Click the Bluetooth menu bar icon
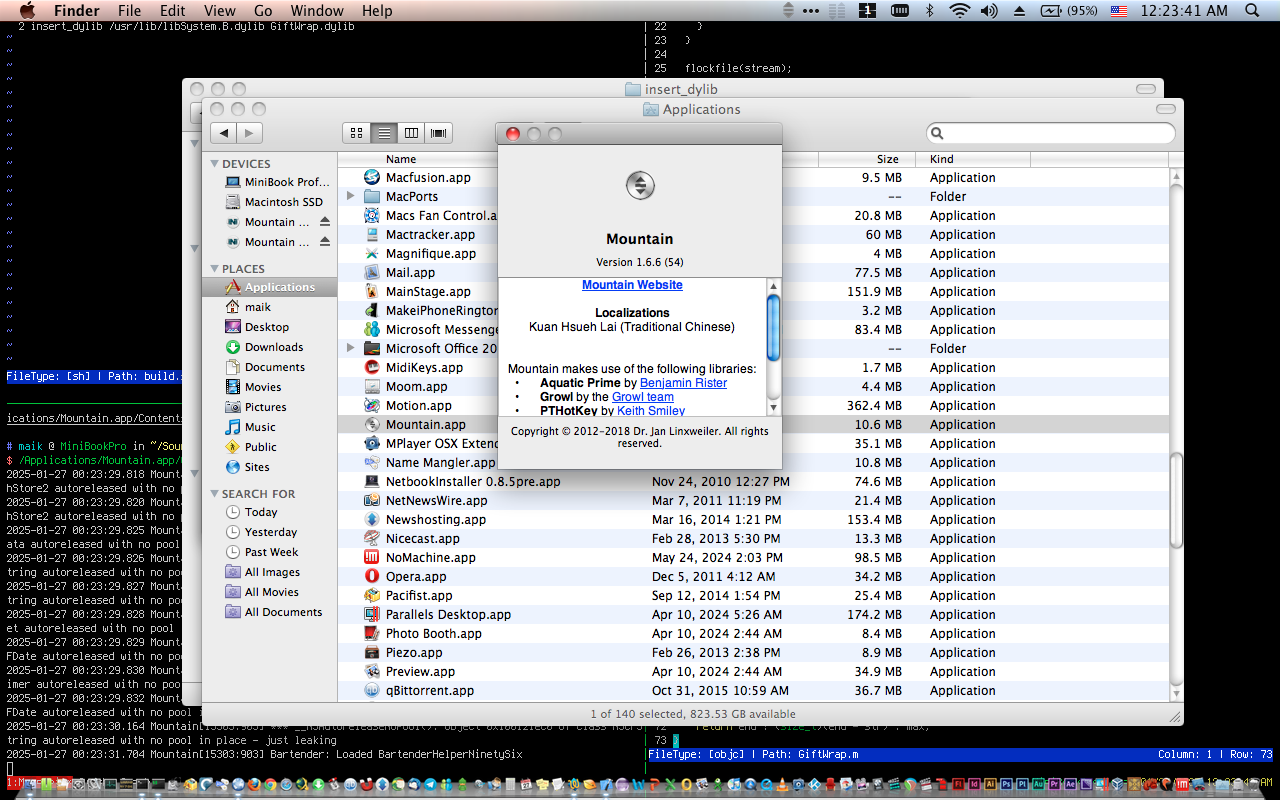Screen dimensions: 1280x800 [x=929, y=11]
